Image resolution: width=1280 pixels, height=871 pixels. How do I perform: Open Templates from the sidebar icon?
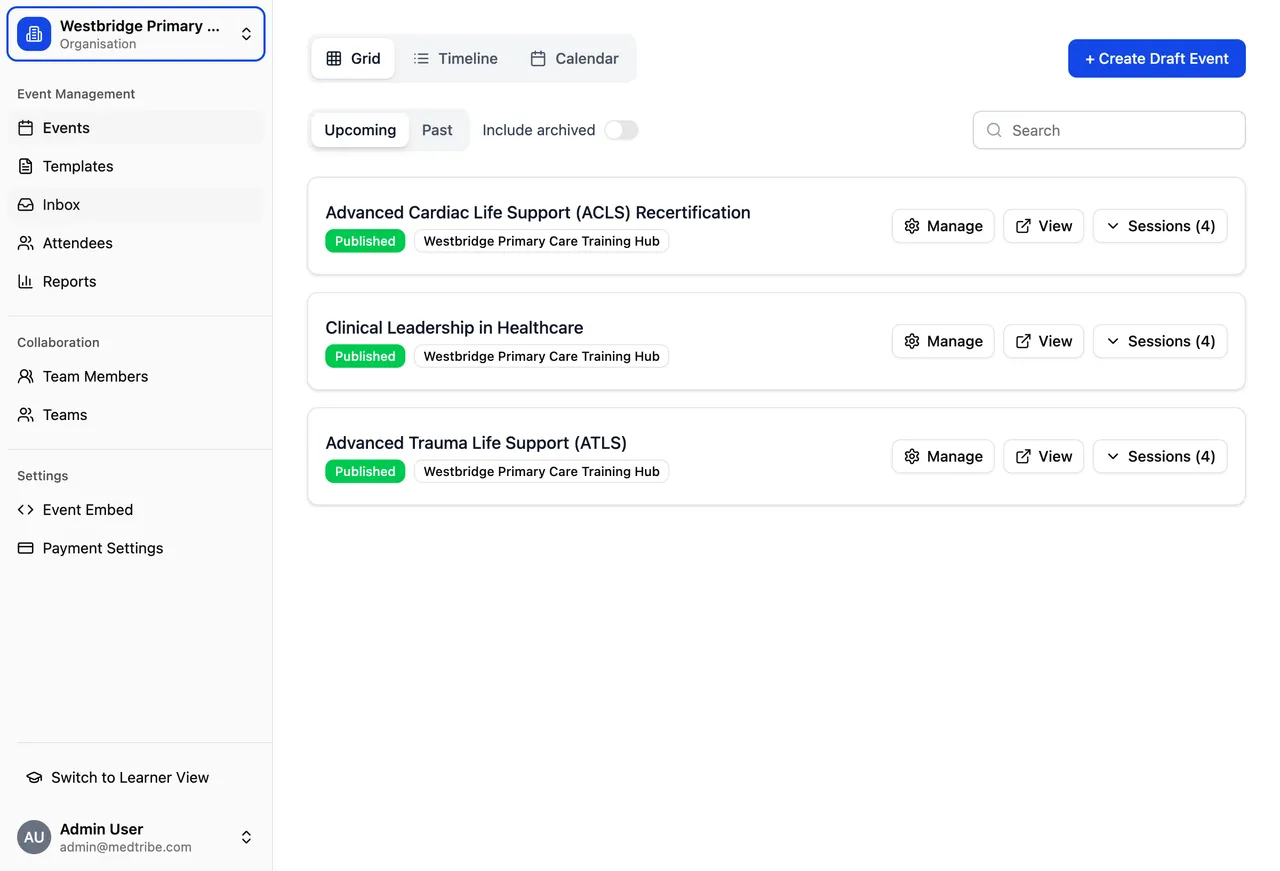(26, 166)
